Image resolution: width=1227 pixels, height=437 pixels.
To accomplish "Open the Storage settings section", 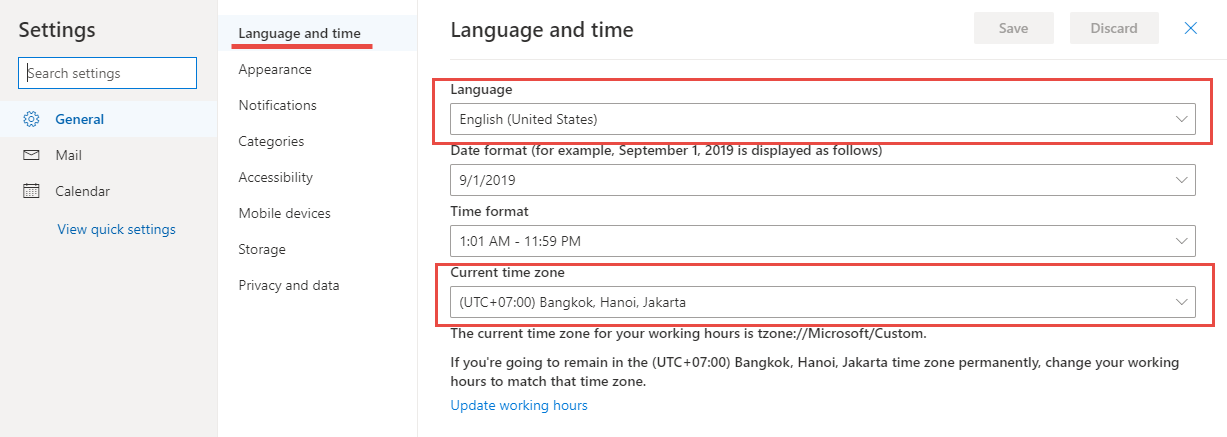I will coord(262,249).
